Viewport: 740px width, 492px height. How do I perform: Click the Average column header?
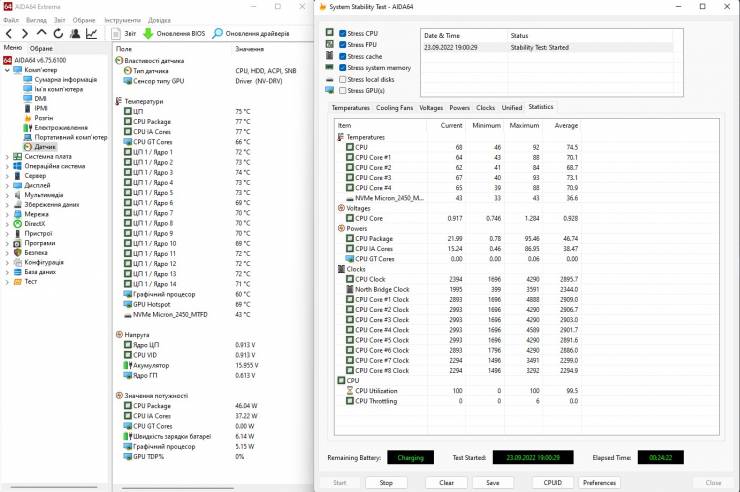pos(563,125)
